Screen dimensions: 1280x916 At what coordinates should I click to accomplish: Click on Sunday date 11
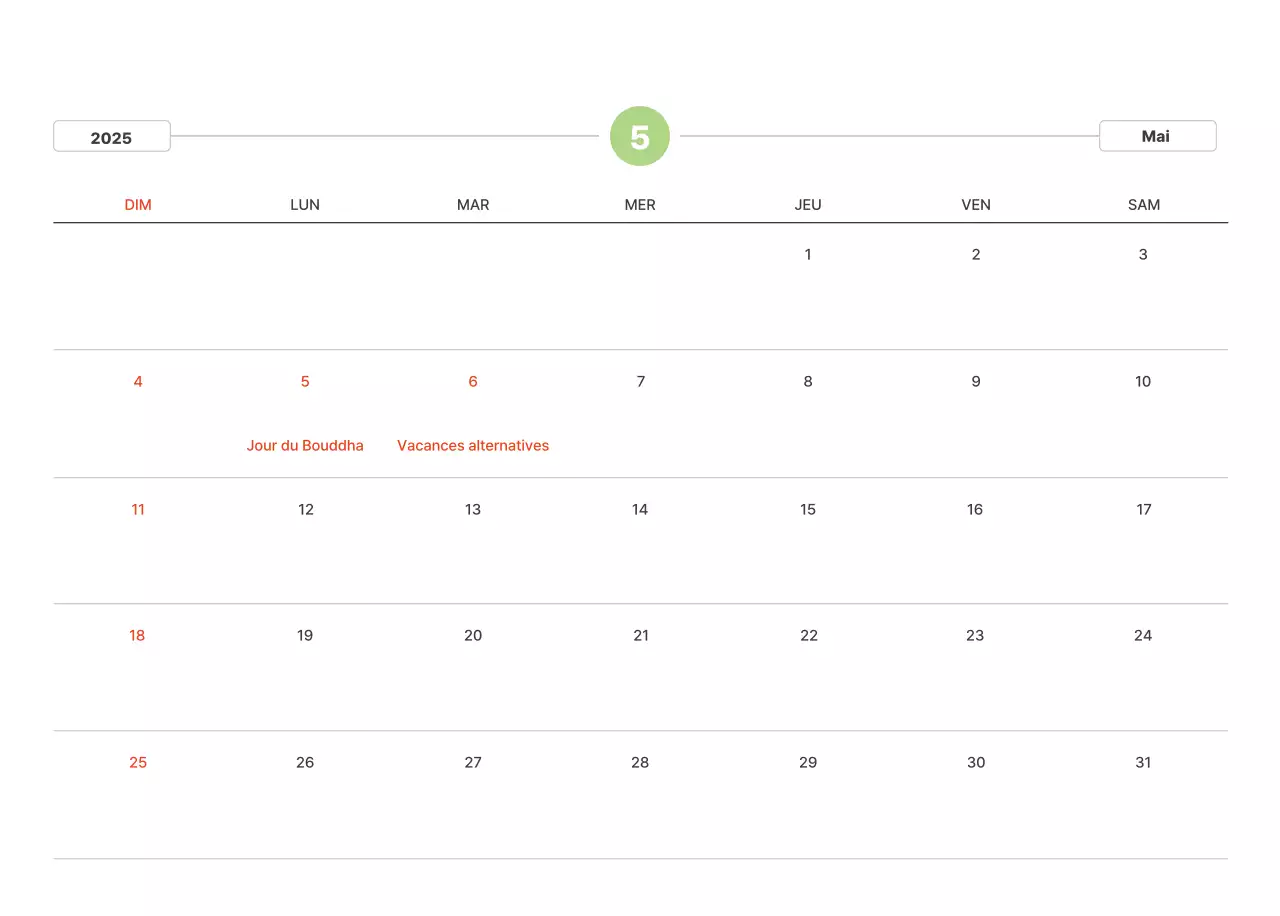point(138,510)
